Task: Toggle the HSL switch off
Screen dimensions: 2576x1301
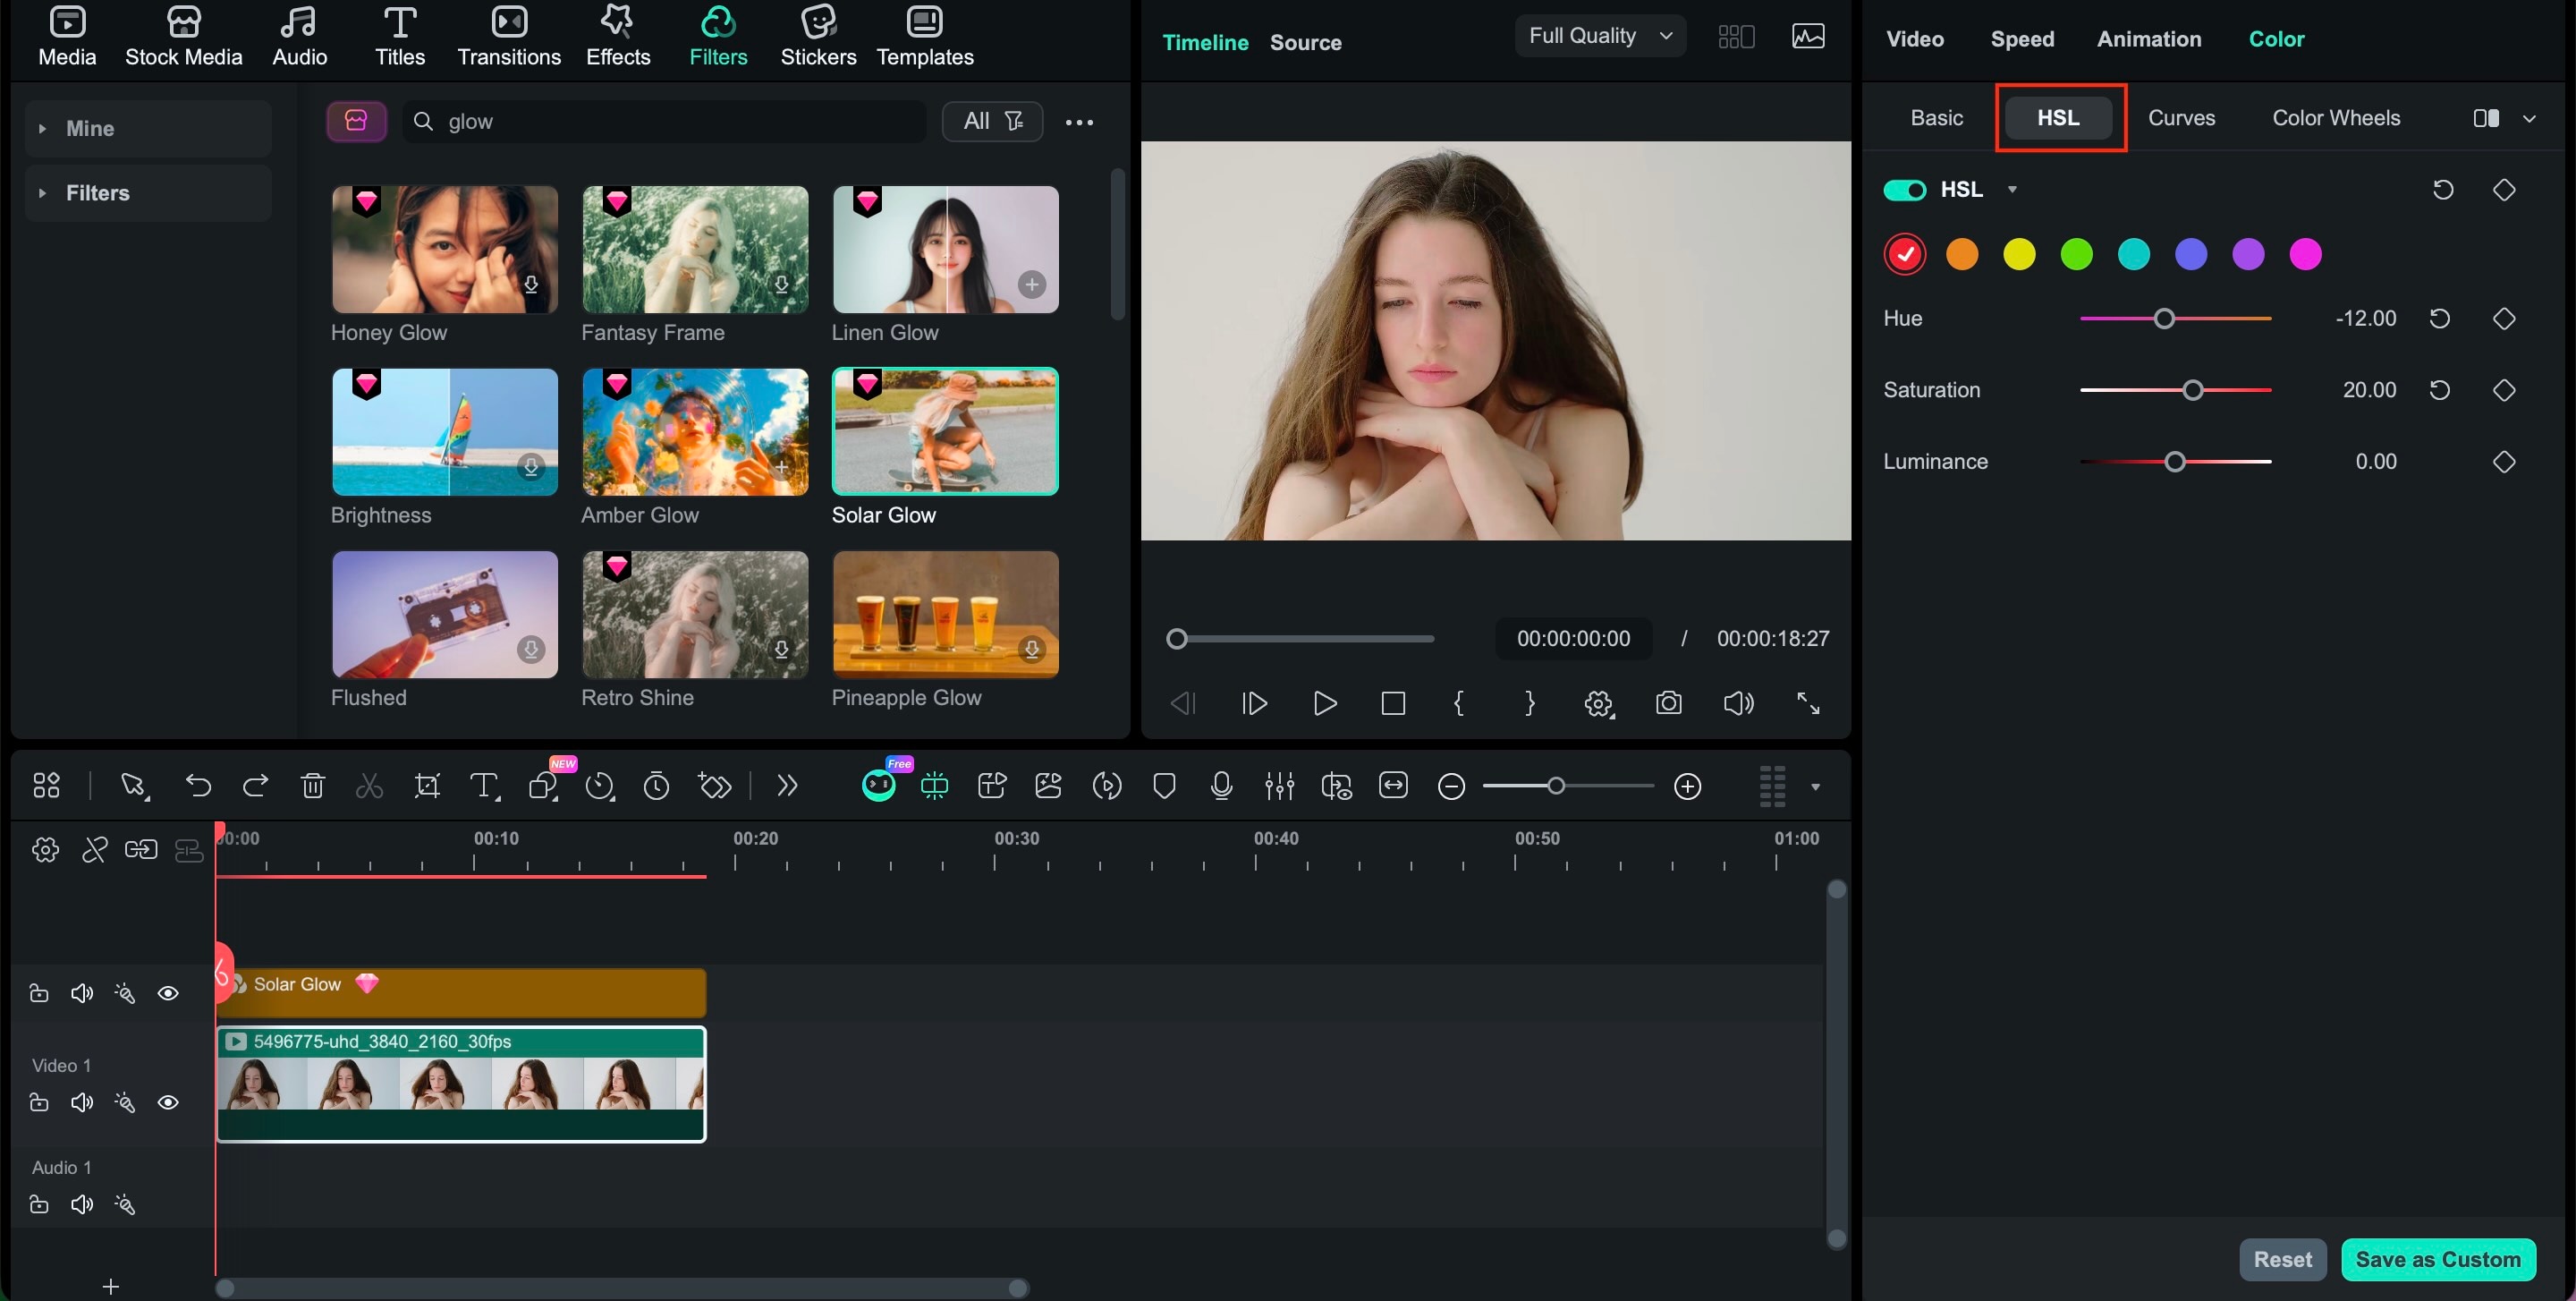Action: (1904, 190)
